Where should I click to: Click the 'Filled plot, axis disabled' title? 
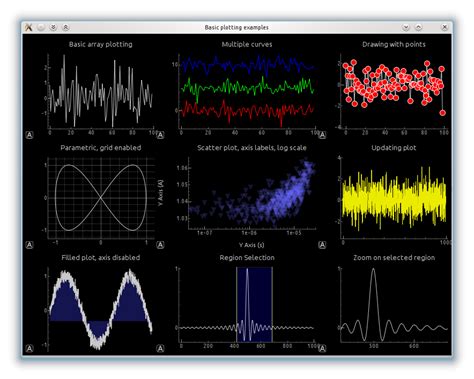click(101, 257)
